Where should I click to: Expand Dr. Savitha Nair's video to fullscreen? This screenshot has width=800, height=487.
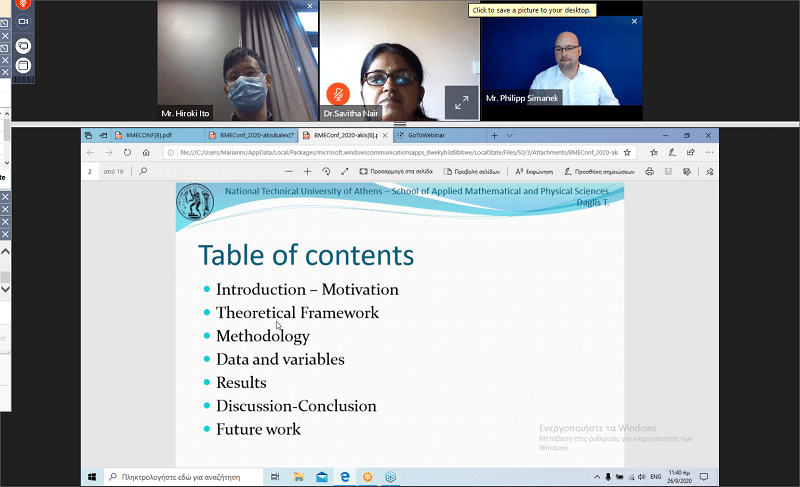click(461, 102)
